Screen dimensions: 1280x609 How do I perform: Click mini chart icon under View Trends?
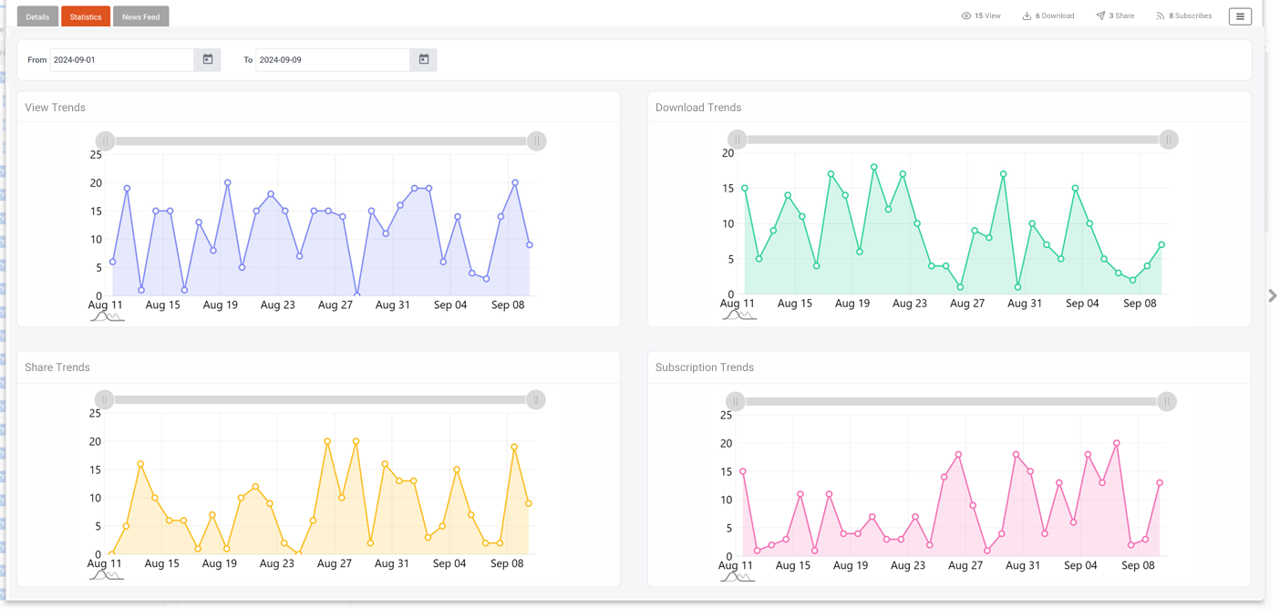tap(107, 316)
